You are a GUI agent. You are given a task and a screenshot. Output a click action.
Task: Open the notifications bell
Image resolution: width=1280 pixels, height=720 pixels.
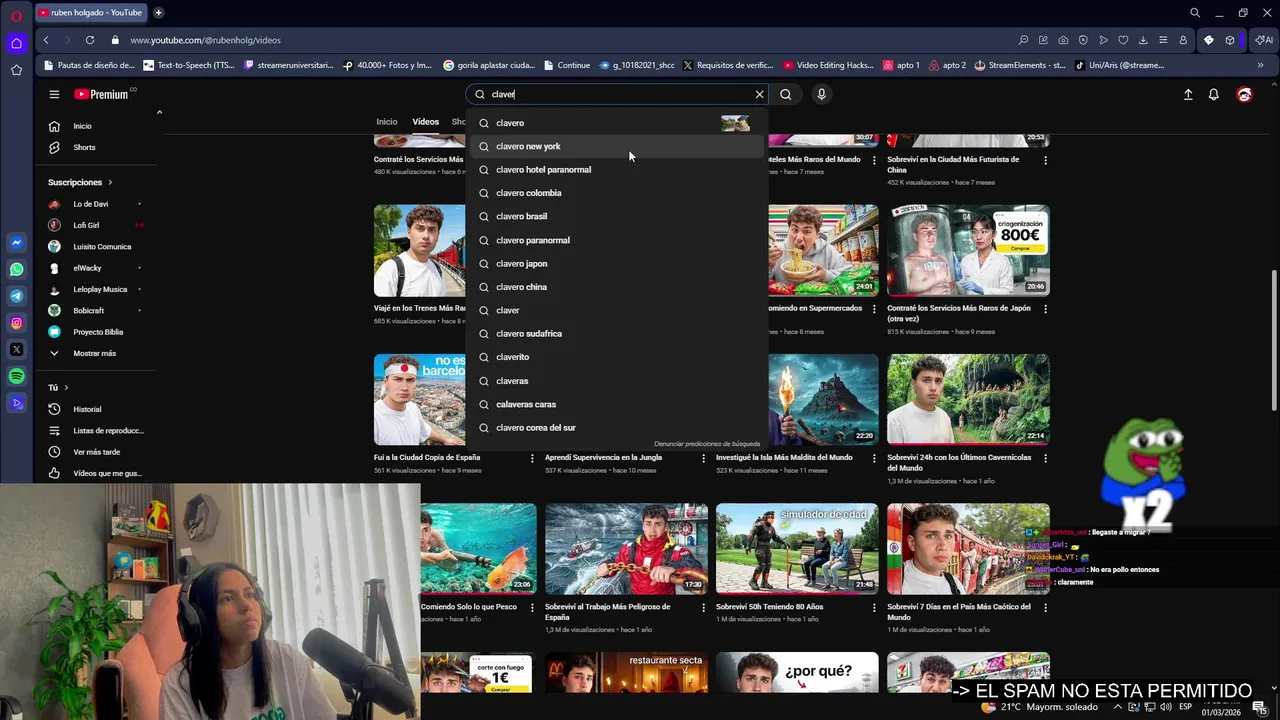click(1214, 94)
